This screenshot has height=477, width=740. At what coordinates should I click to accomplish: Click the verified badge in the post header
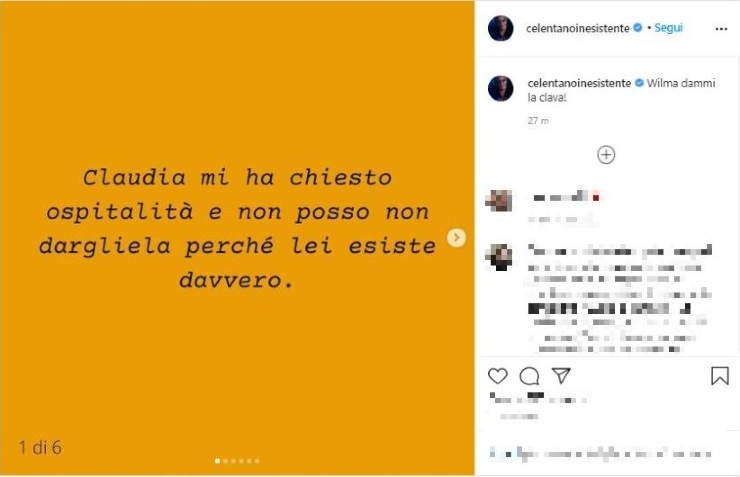[x=638, y=28]
